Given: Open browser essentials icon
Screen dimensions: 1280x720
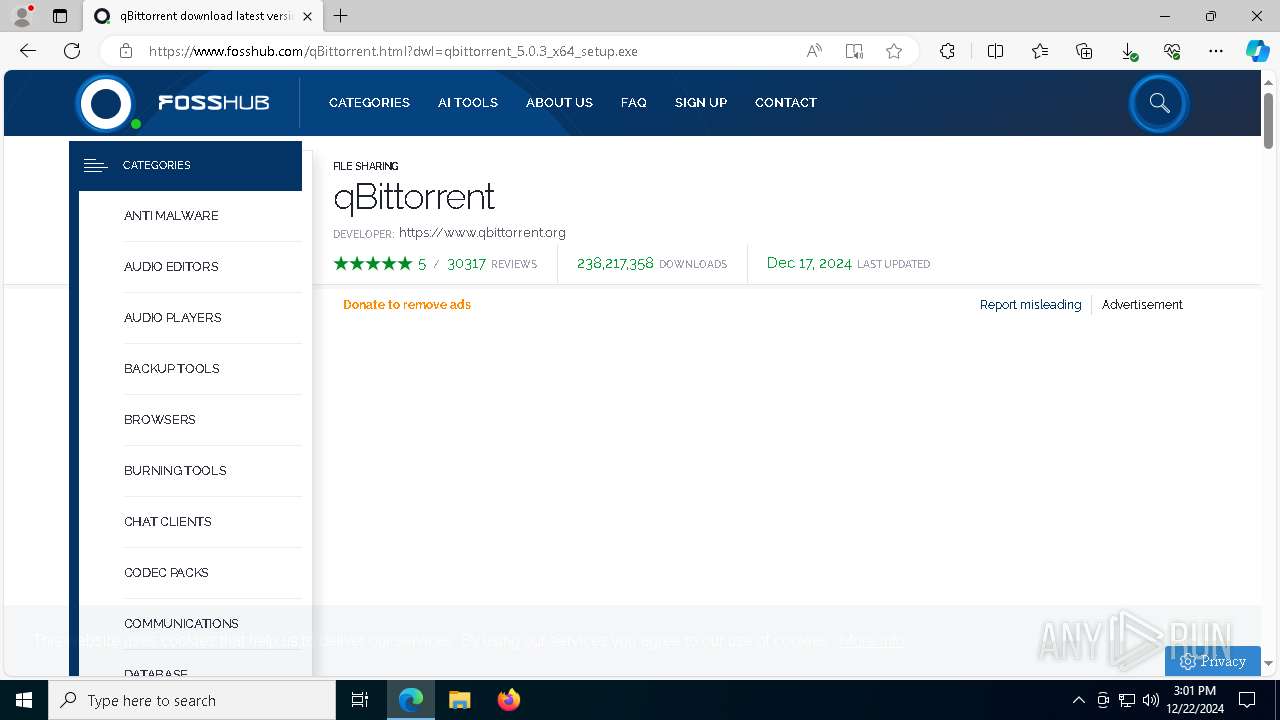Looking at the screenshot, I should pos(1172,51).
